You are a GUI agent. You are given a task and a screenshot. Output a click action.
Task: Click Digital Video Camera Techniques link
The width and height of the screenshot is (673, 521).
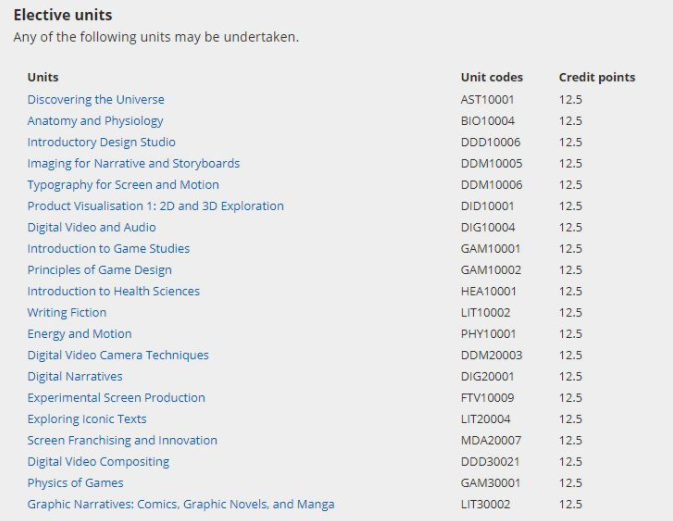pos(118,355)
